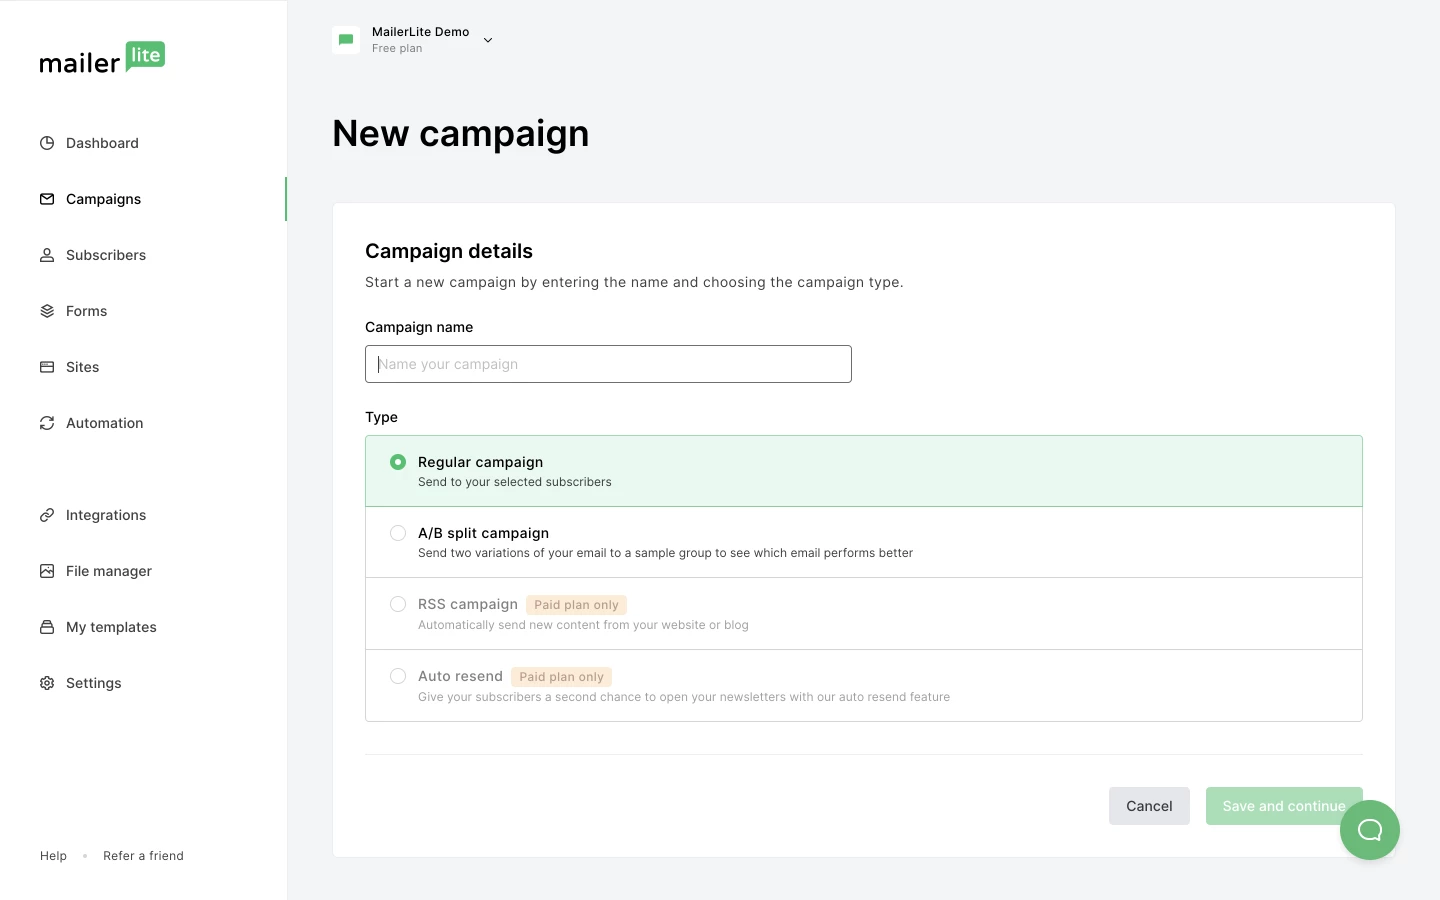
Task: Select the RSS campaign radio button
Action: [397, 604]
